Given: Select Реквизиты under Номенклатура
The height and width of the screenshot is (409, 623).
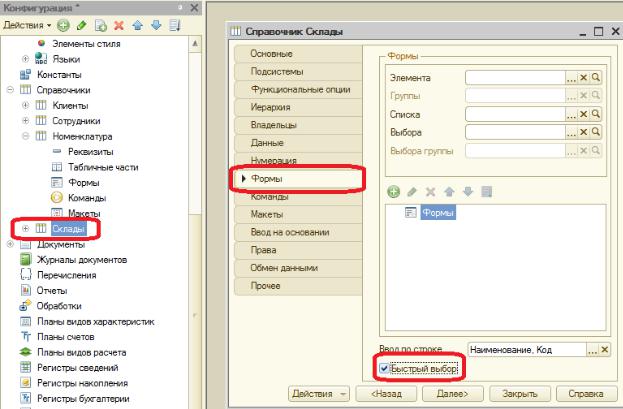Looking at the screenshot, I should coord(91,151).
